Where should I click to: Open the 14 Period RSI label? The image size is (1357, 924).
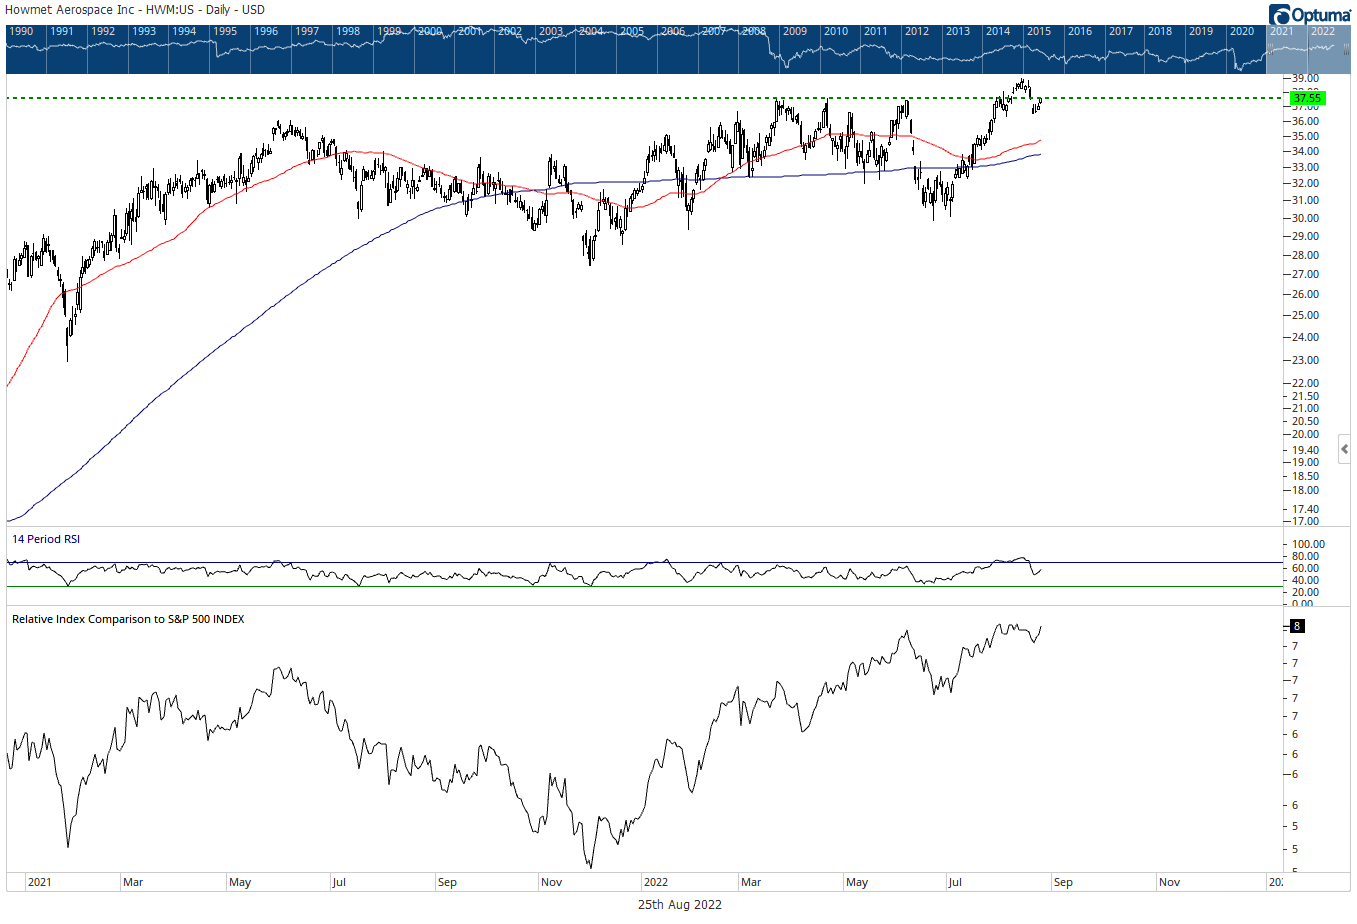pyautogui.click(x=46, y=539)
